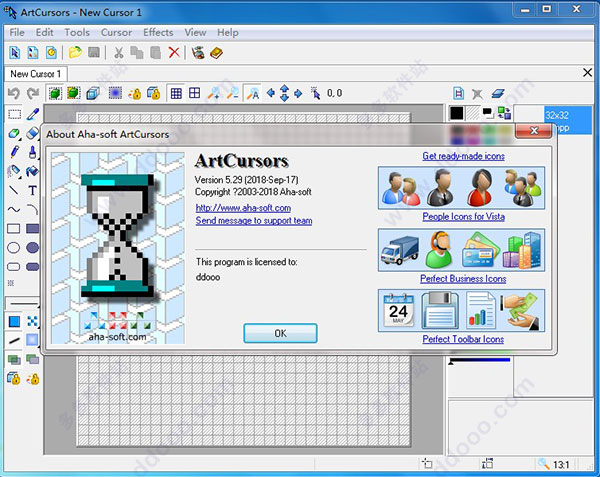Image resolution: width=600 pixels, height=477 pixels.
Task: Open the Tools menu
Action: pos(77,33)
